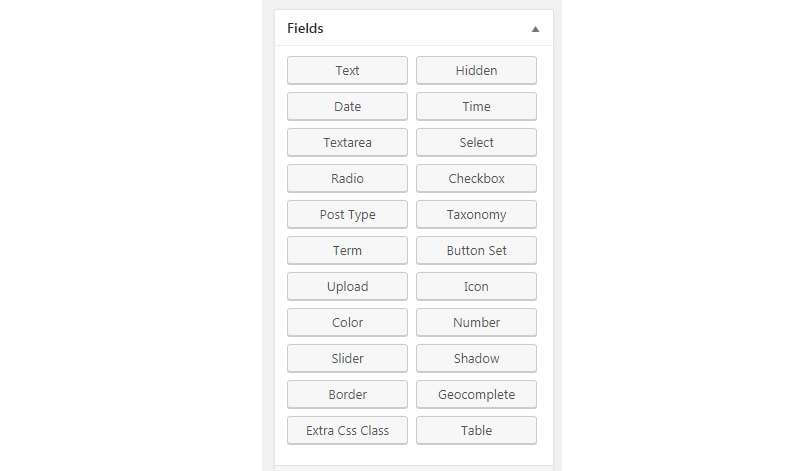Insert a Checkbox field

(476, 178)
